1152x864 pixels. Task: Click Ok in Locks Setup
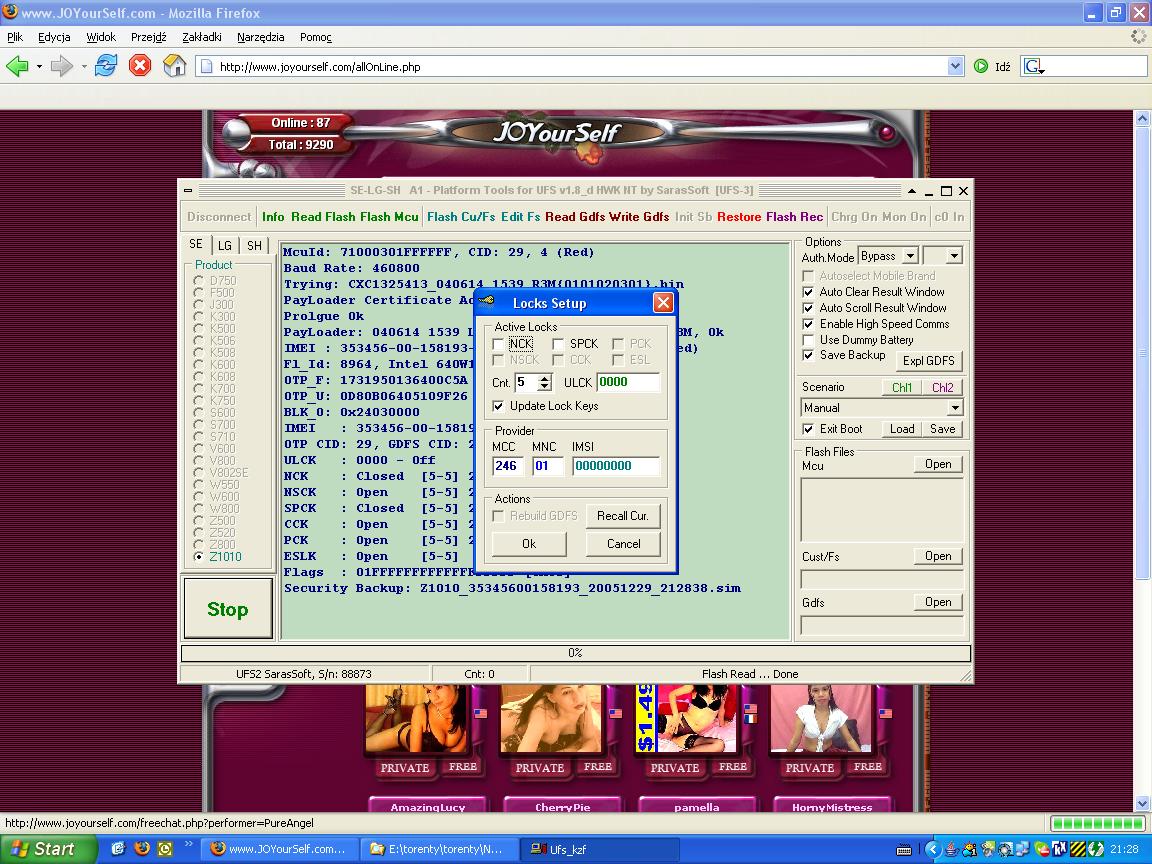[529, 544]
